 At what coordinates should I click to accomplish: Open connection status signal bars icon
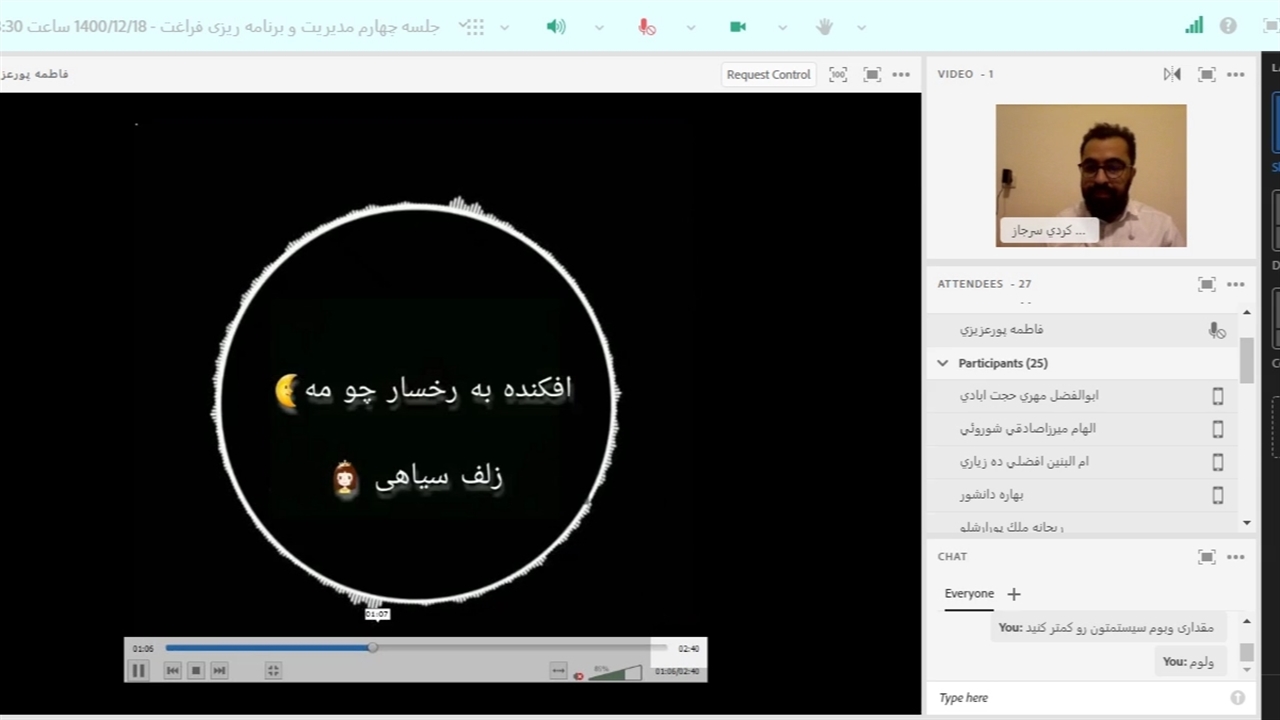click(x=1194, y=26)
